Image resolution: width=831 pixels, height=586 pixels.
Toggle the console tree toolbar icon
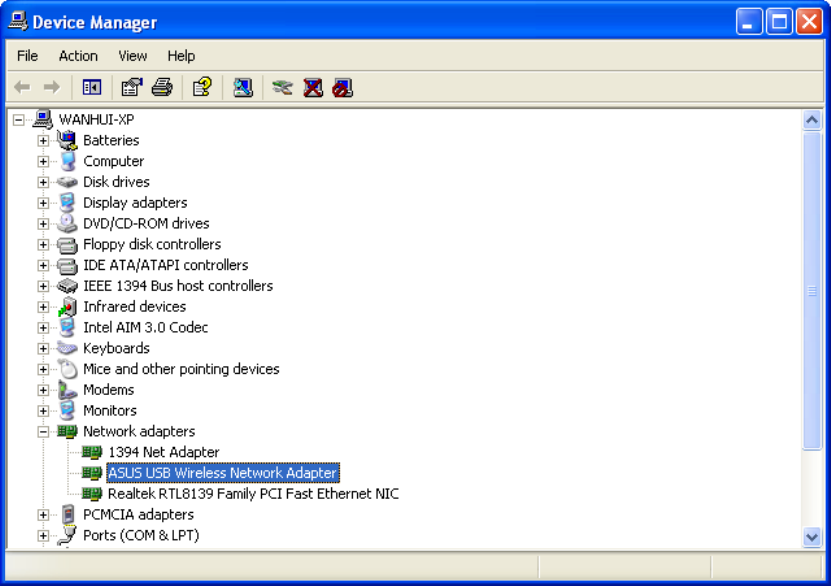coord(92,87)
